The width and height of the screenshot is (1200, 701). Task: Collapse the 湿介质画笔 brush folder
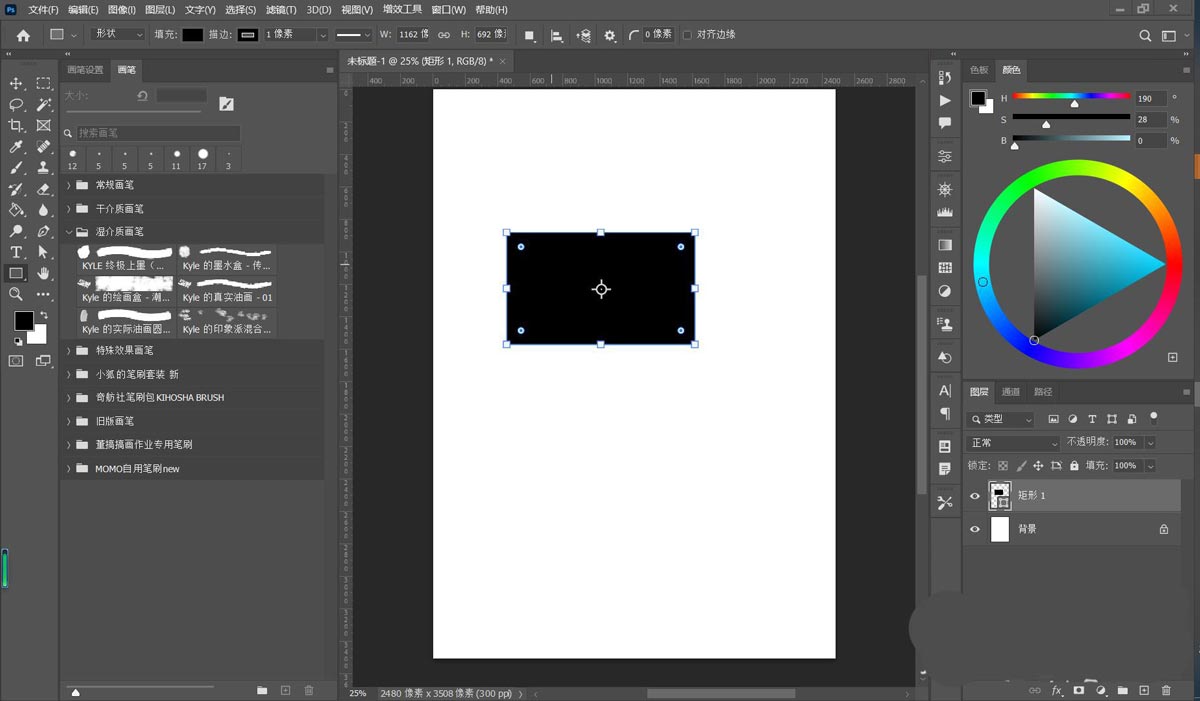(69, 232)
